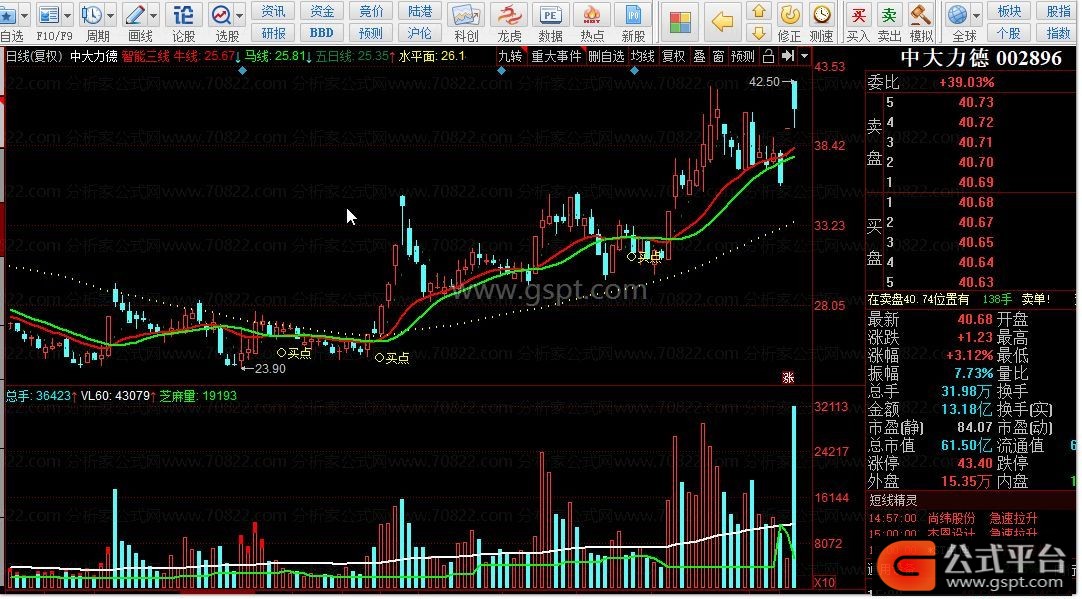The width and height of the screenshot is (1082, 599).
Task: Click the 智能三线 indicator name
Action: point(146,56)
